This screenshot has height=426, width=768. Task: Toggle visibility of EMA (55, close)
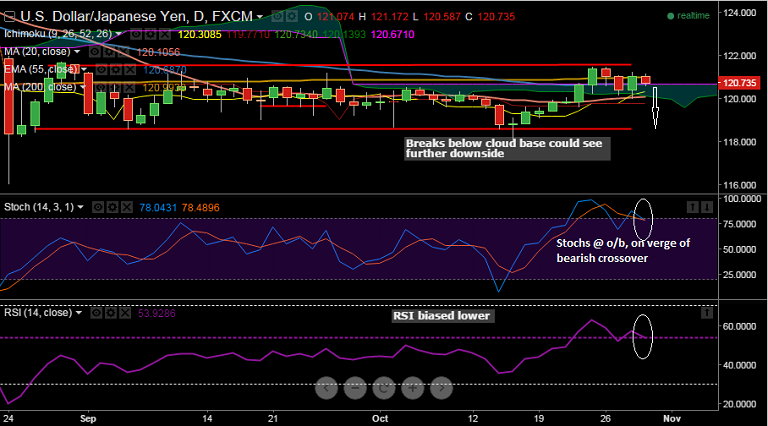[x=101, y=70]
